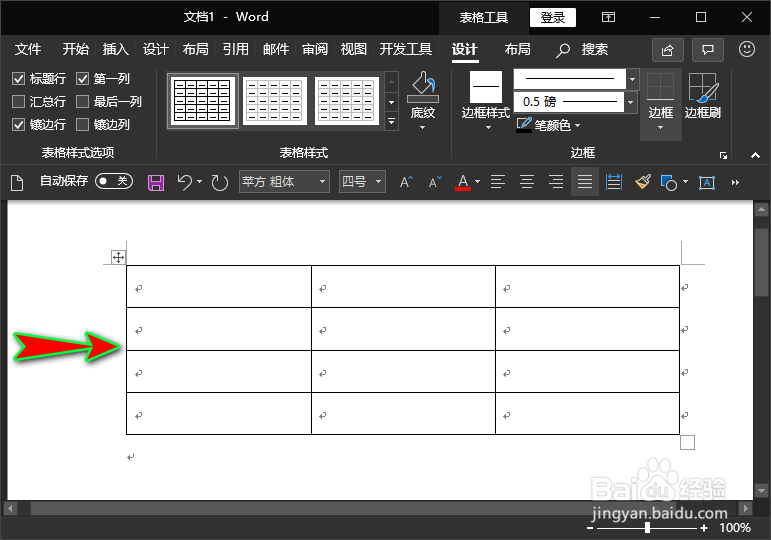Viewport: 771px width, 540px height.
Task: Open the Review (审阅) tab
Action: 315,49
